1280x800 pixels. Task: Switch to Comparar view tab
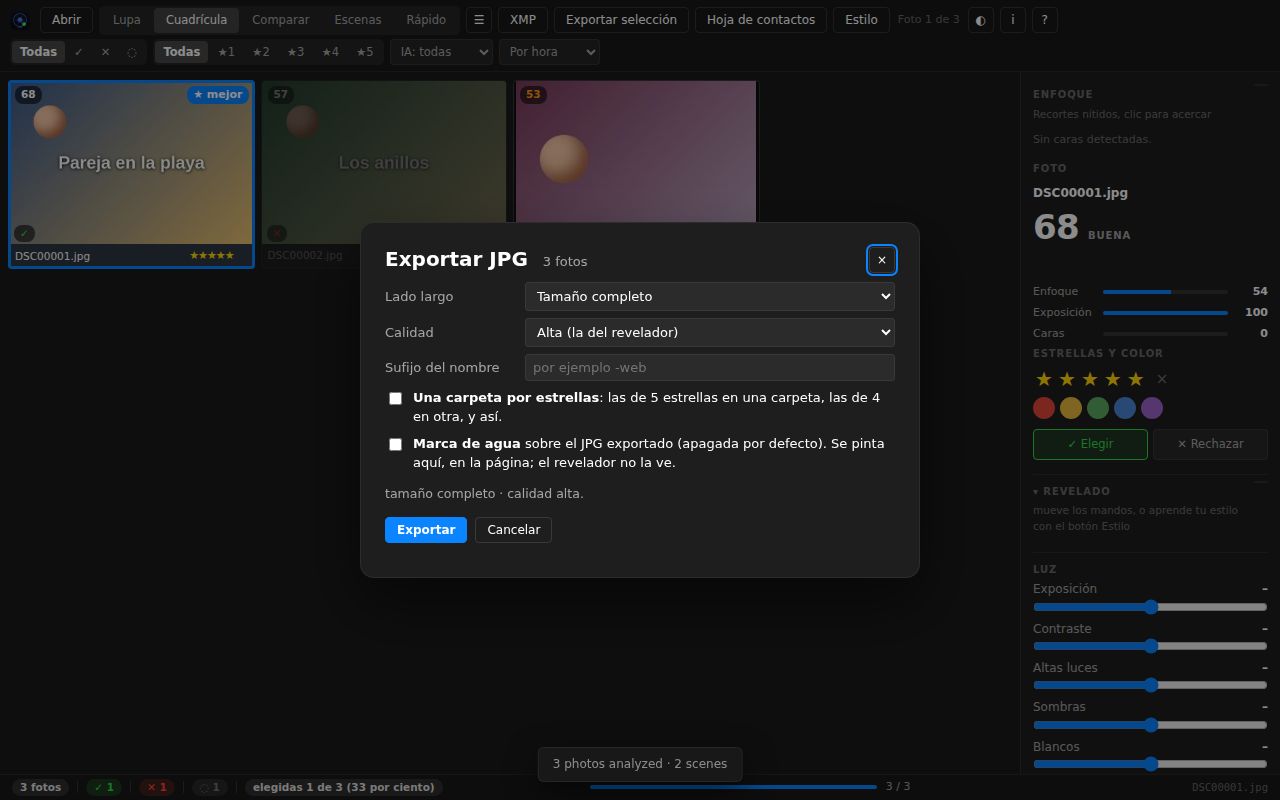pyautogui.click(x=281, y=20)
